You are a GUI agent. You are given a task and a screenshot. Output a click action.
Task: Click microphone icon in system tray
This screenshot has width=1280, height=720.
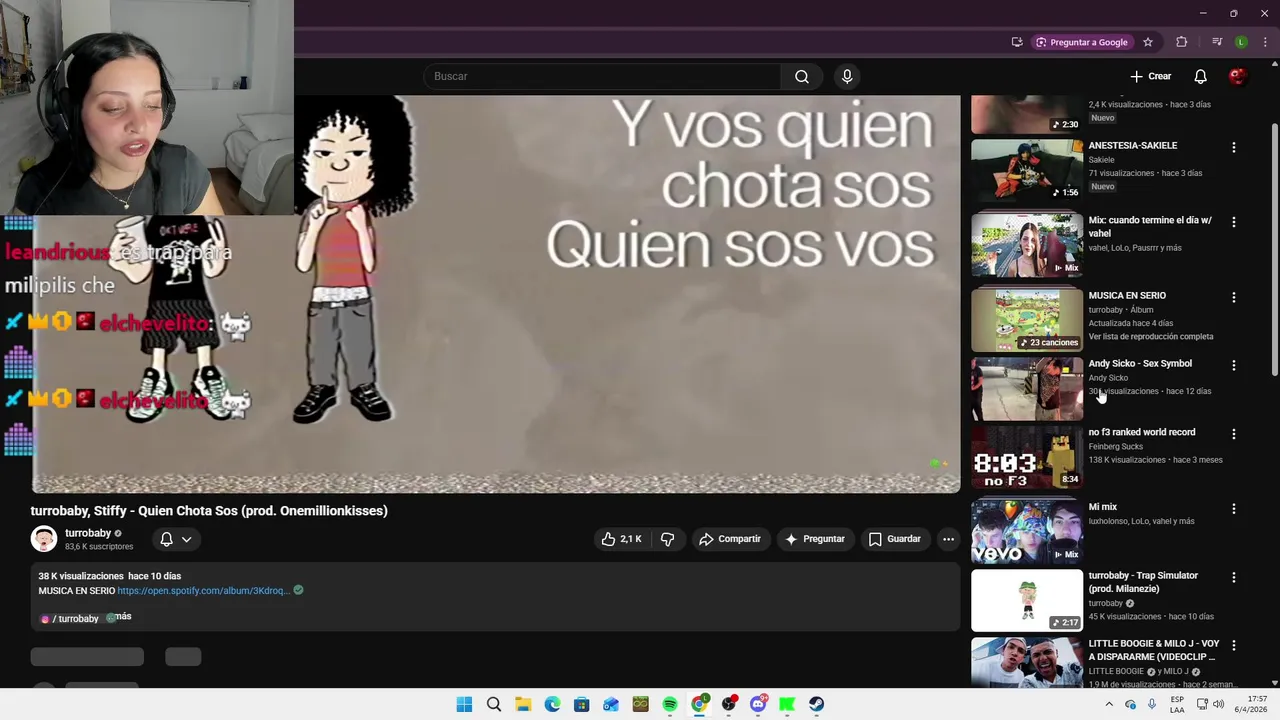point(1152,704)
